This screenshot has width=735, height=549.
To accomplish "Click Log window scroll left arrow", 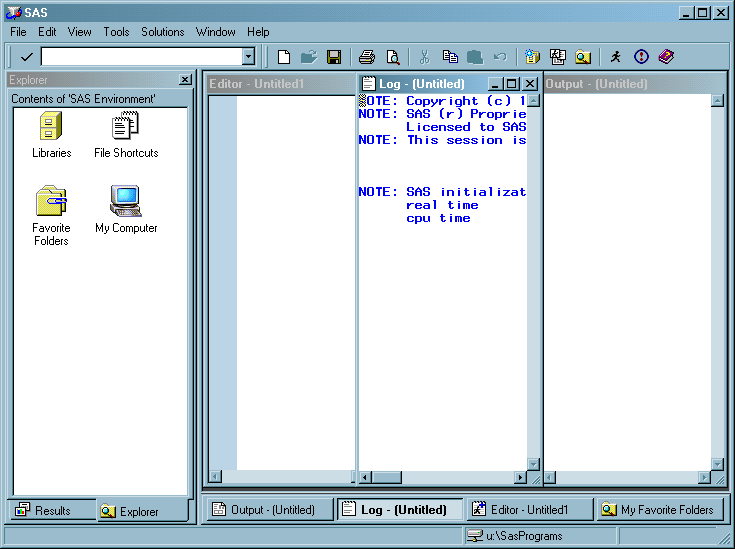I will click(366, 477).
